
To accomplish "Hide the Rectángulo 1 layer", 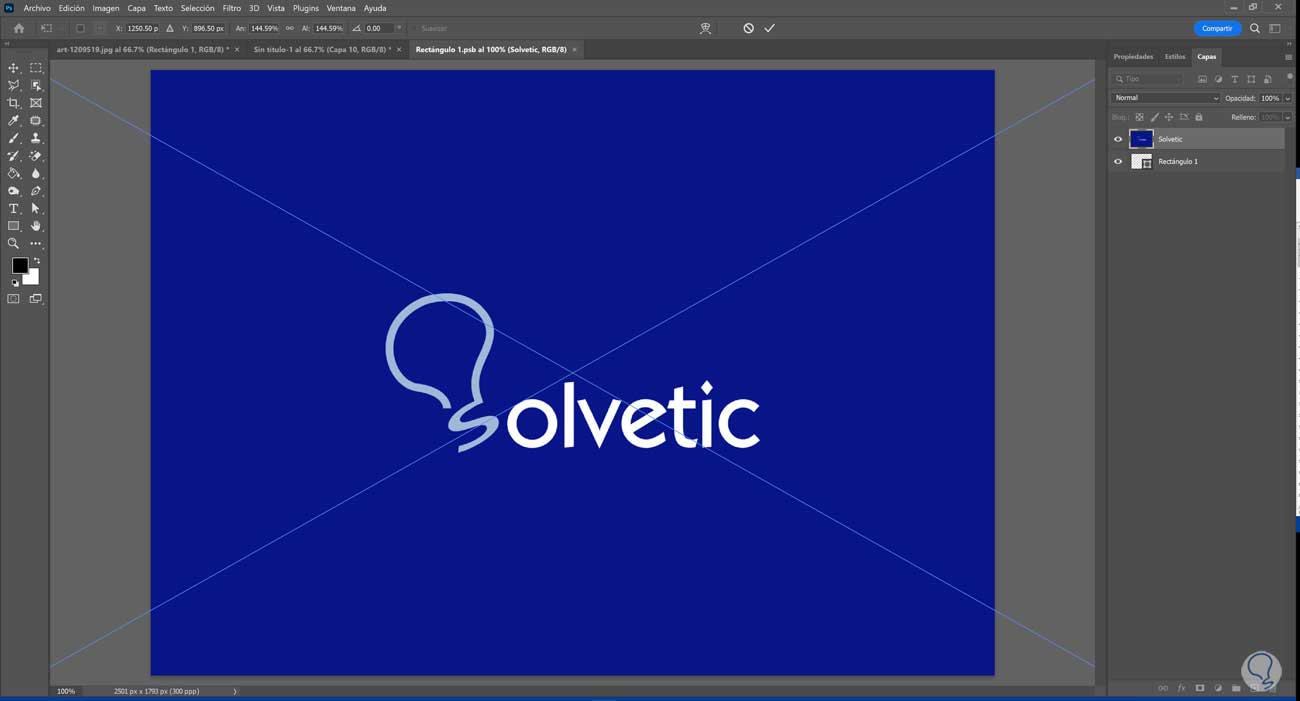I will 1118,161.
